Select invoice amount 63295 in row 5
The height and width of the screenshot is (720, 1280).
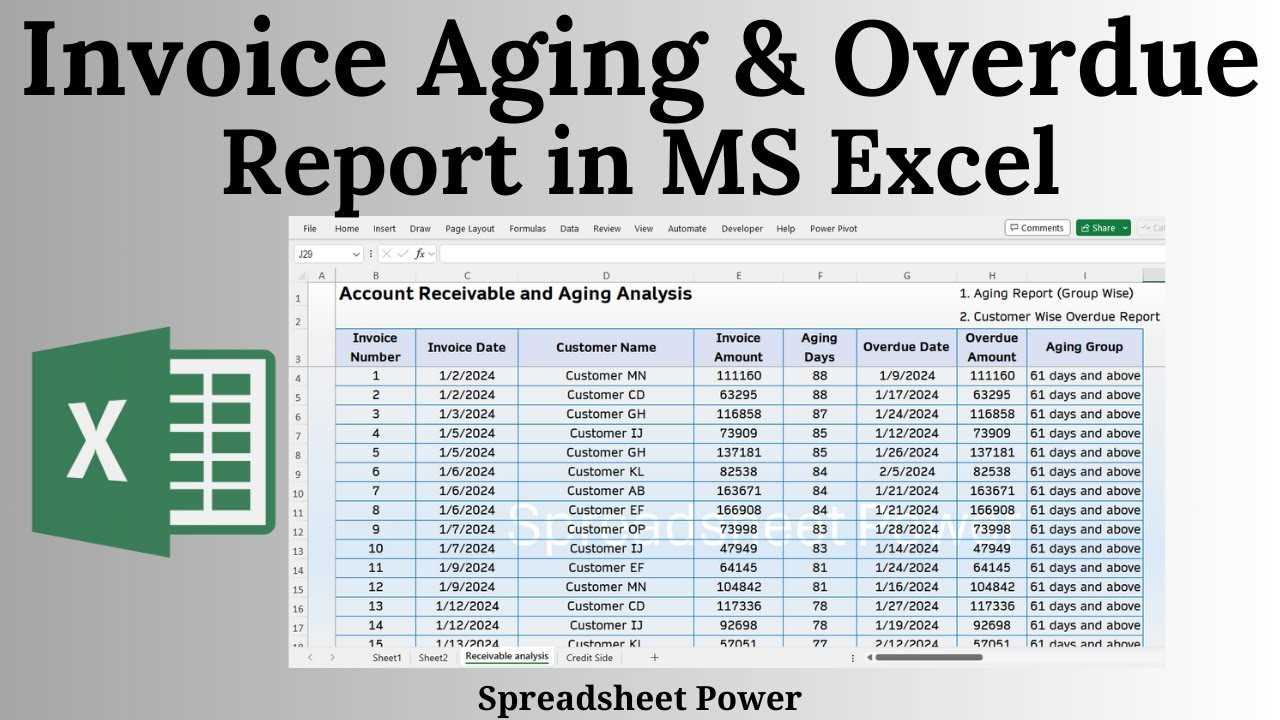pos(738,395)
